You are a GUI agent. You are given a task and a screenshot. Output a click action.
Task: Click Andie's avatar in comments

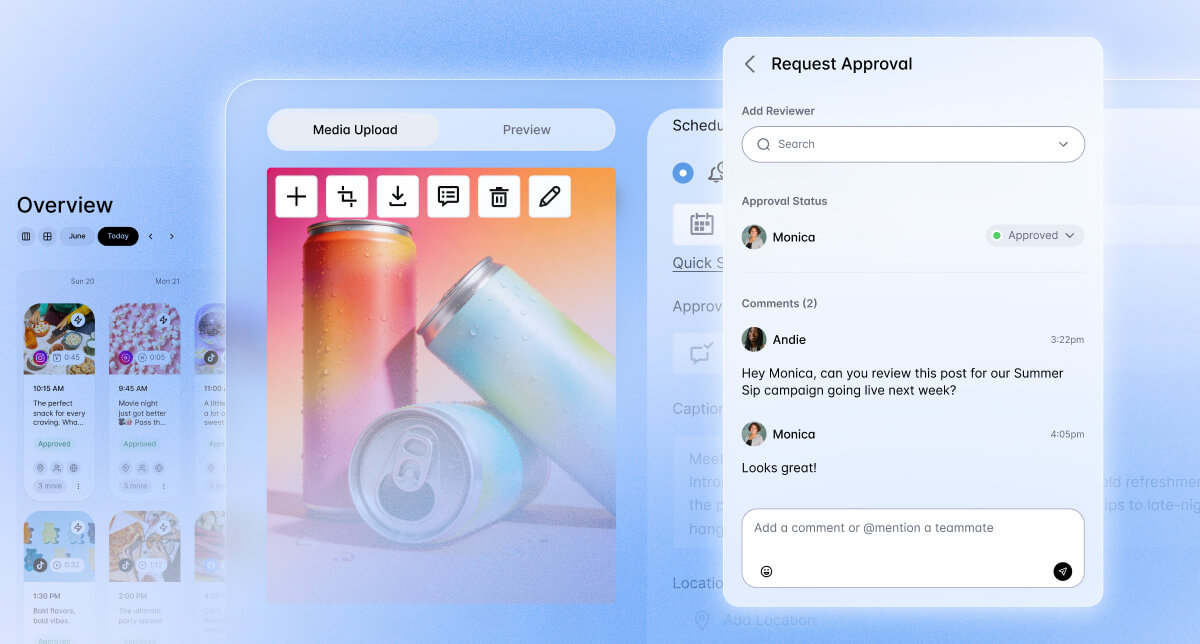tap(754, 339)
